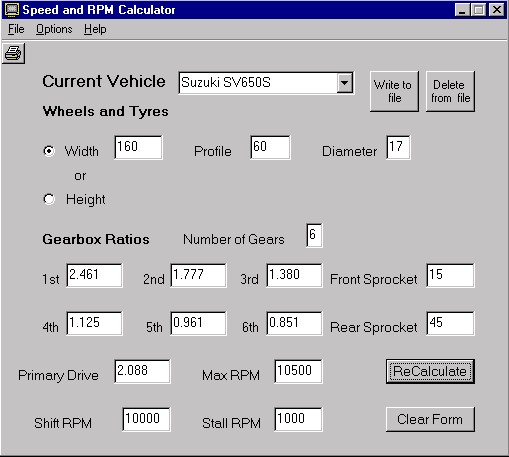Open the Help menu
Image resolution: width=509 pixels, height=457 pixels.
pyautogui.click(x=95, y=29)
